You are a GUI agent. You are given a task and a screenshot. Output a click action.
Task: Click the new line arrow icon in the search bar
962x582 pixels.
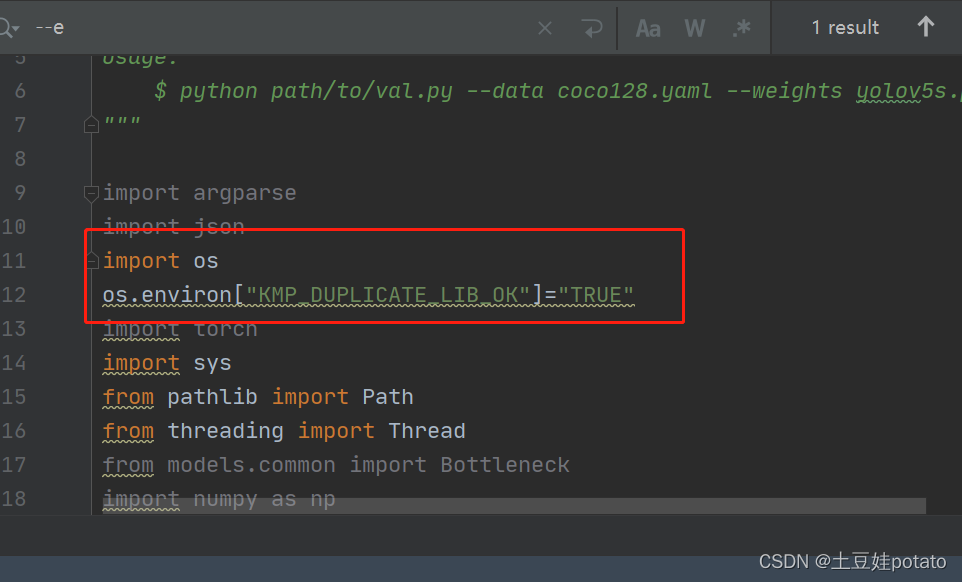pyautogui.click(x=592, y=28)
